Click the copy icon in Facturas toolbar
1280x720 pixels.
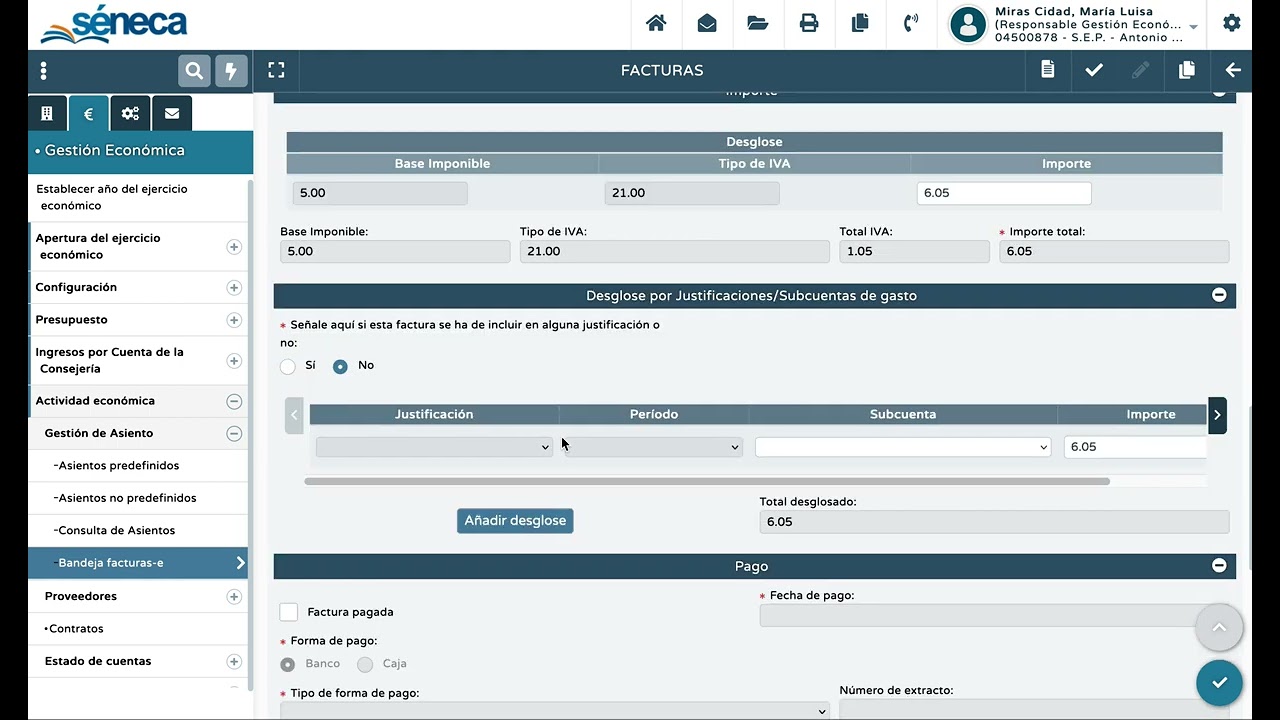pyautogui.click(x=1187, y=70)
